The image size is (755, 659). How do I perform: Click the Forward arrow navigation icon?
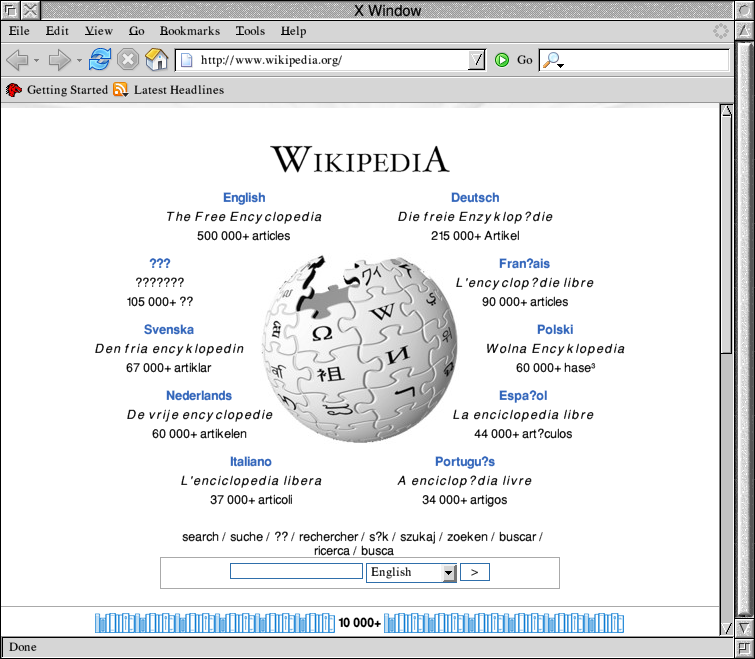60,60
